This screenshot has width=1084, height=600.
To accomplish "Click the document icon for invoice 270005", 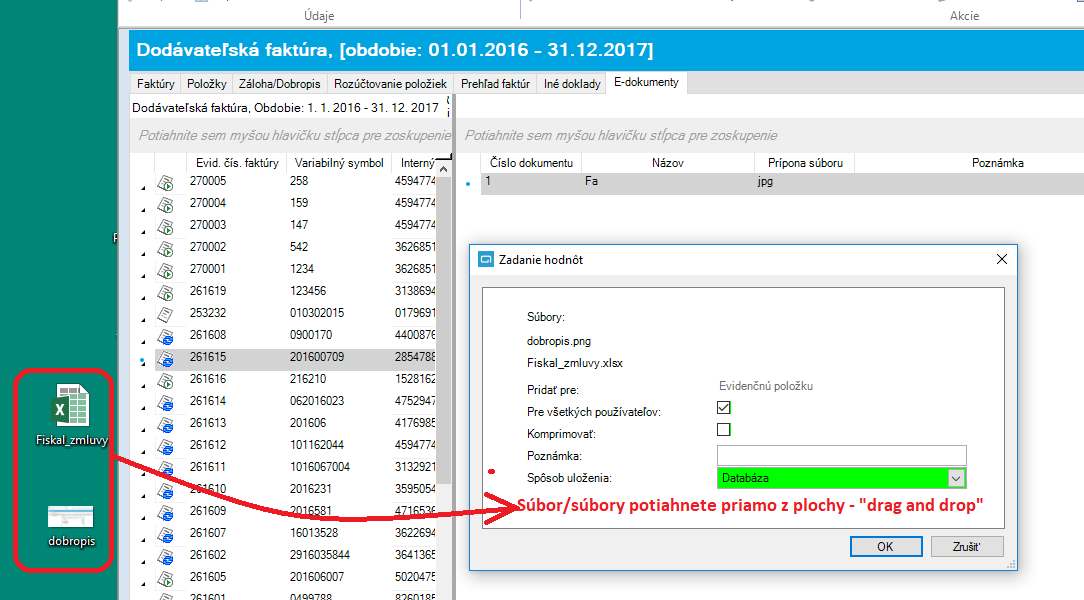I will 165,183.
